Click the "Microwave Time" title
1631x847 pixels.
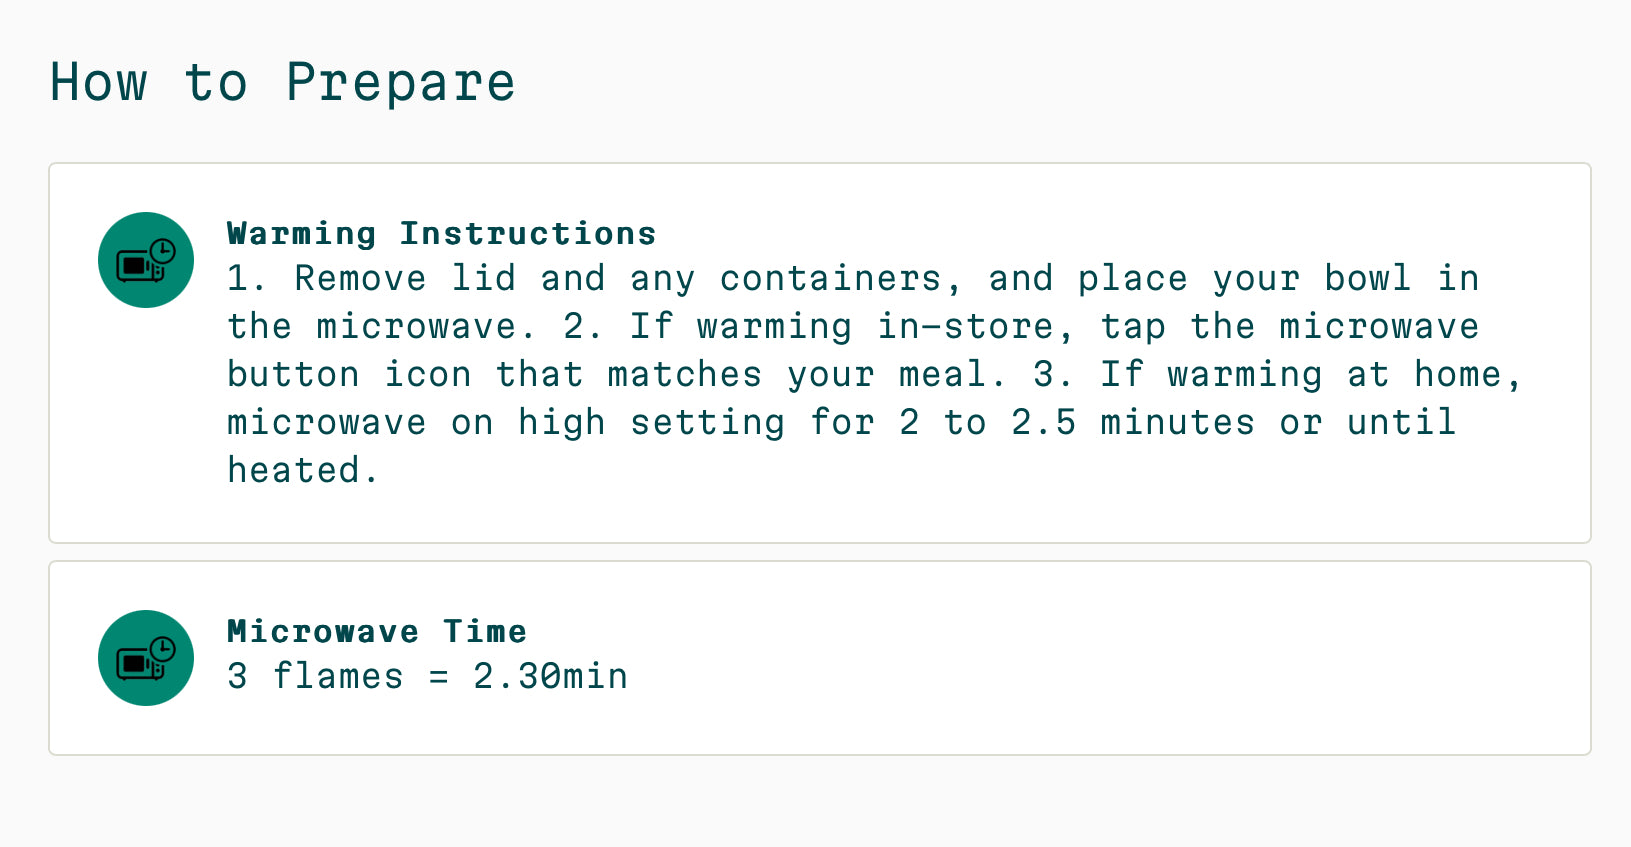(377, 631)
